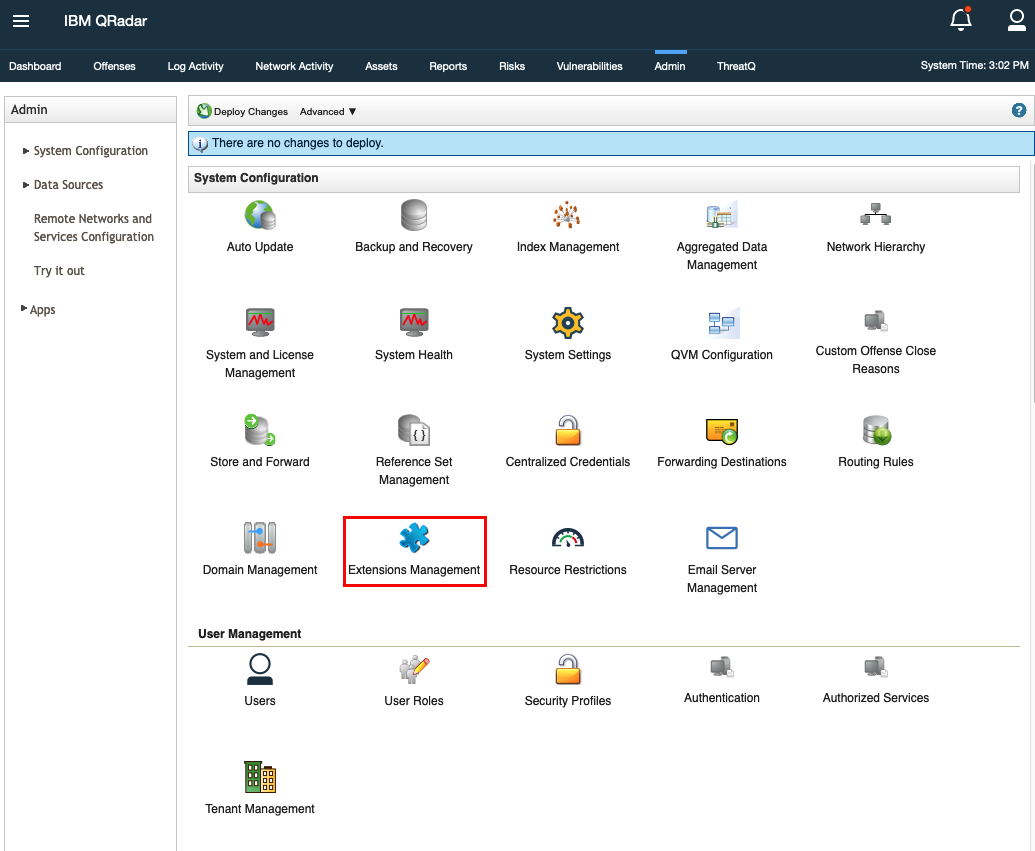Open Centralized Credentials padlock icon

(568, 430)
